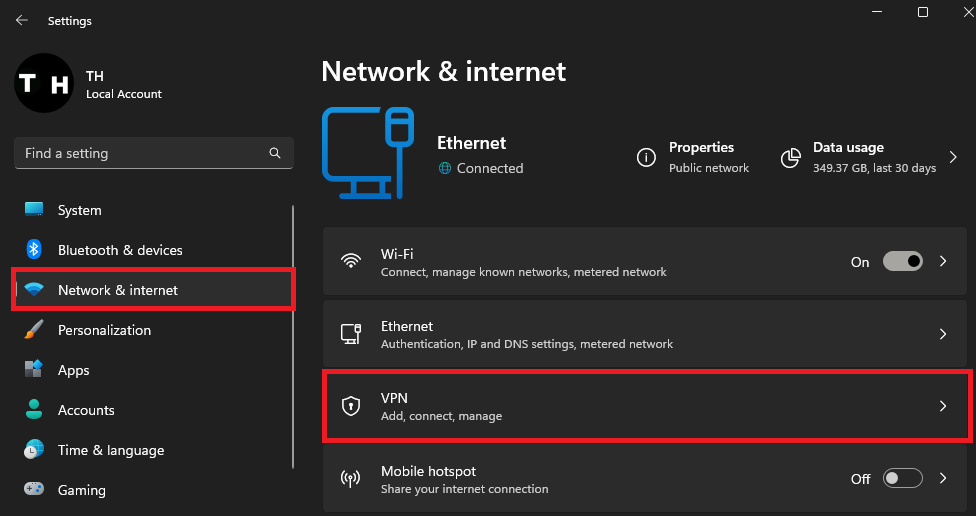
Task: Expand Wi-Fi settings with its chevron
Action: [x=943, y=262]
